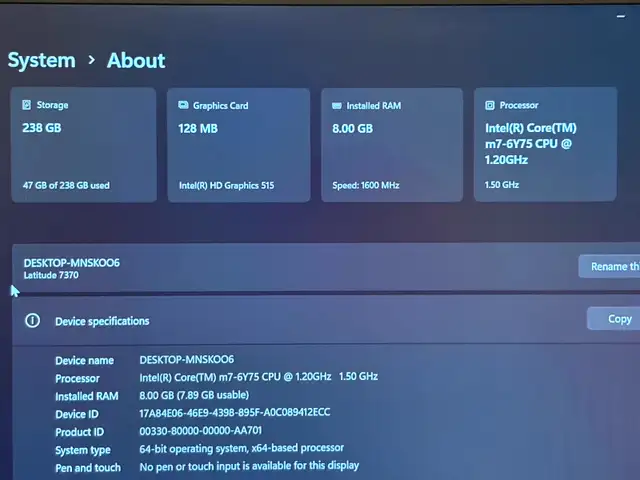Copy the device specifications
The height and width of the screenshot is (480, 640).
(x=613, y=318)
